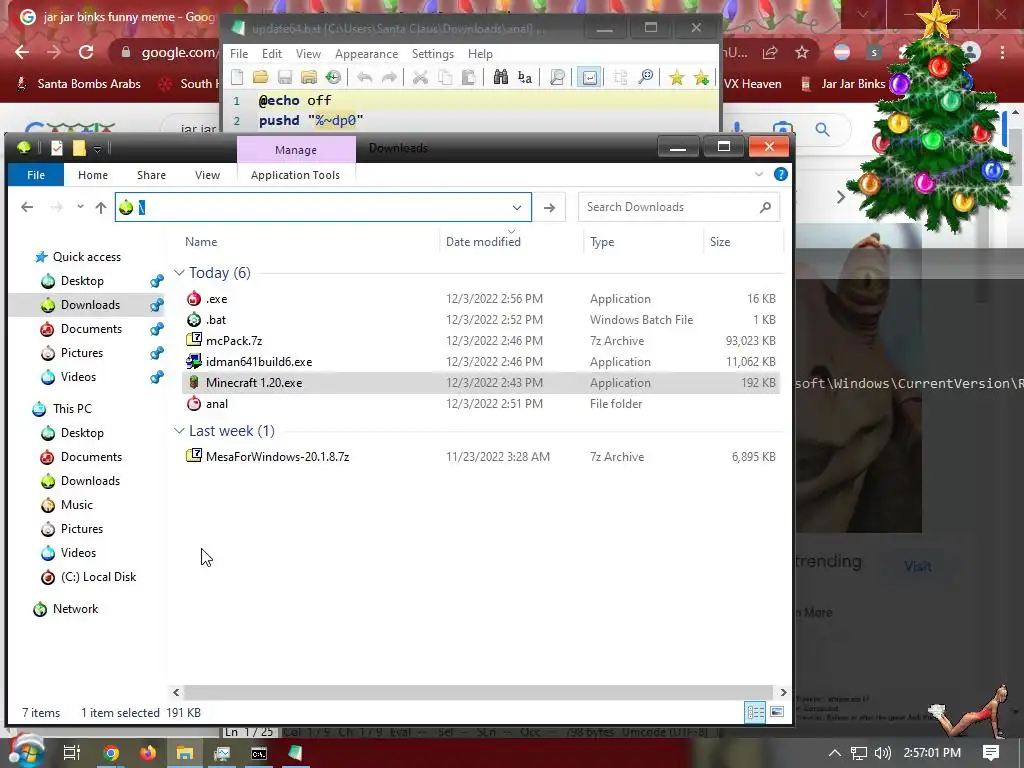The height and width of the screenshot is (768, 1024).
Task: Show hidden system tray icons
Action: click(834, 753)
